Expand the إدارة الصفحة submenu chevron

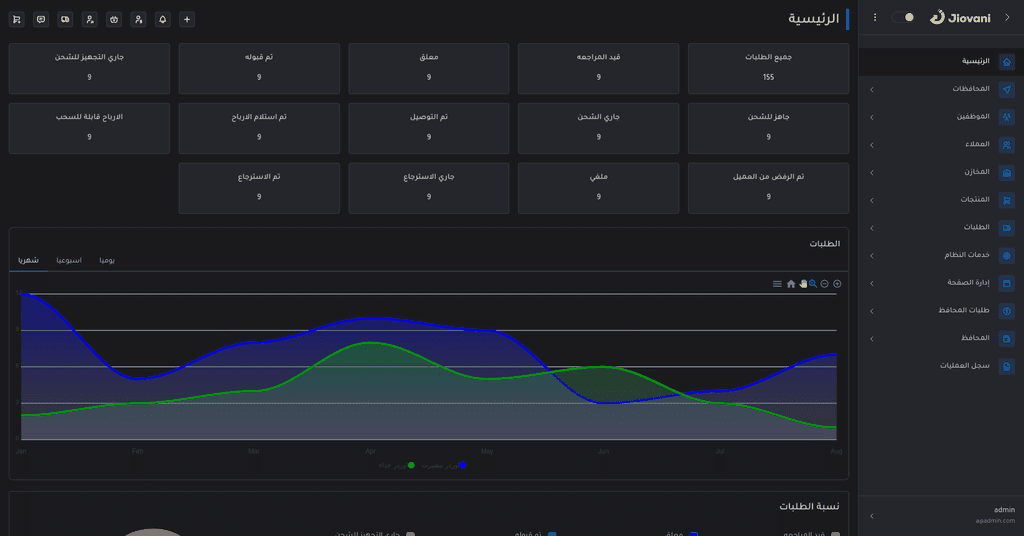872,283
